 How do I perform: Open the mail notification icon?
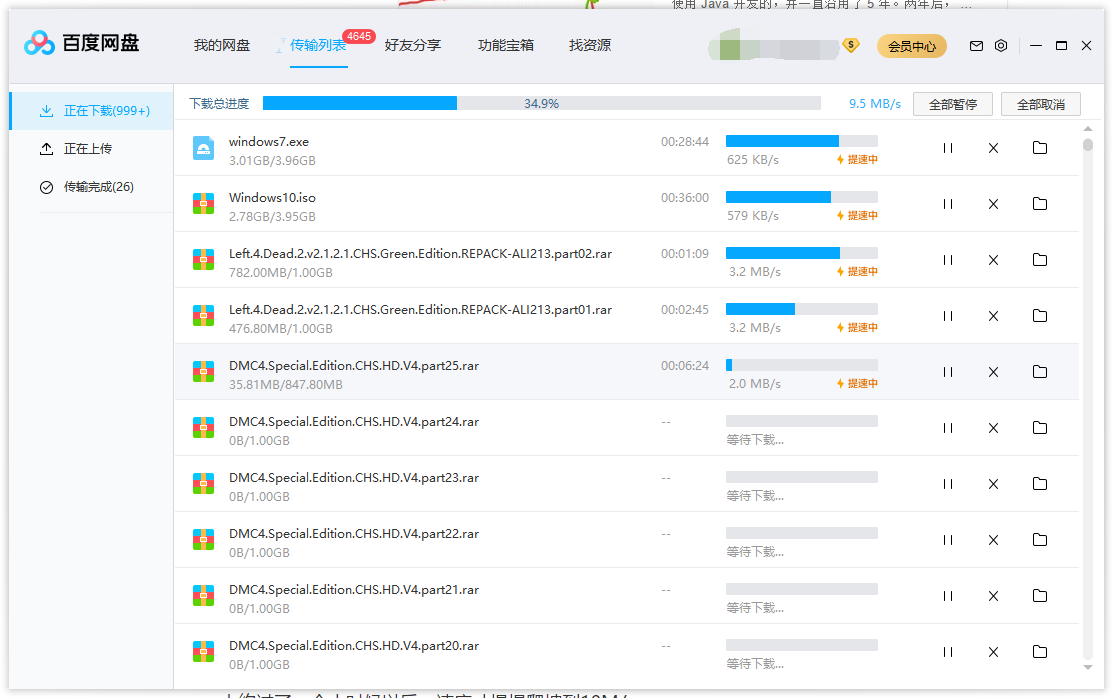click(974, 45)
